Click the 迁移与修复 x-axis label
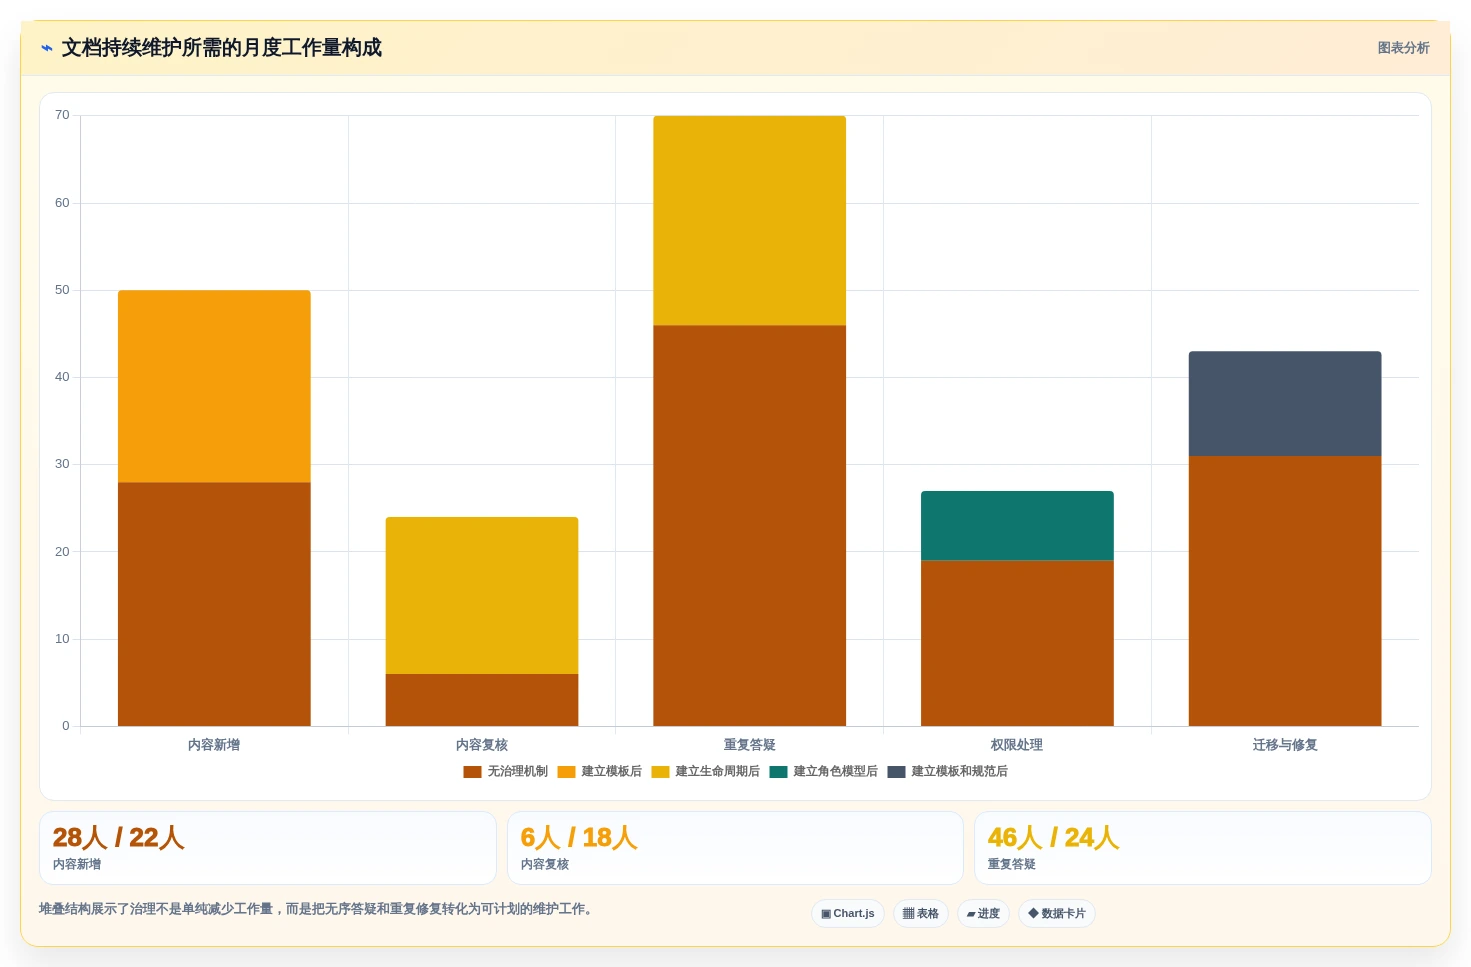The image size is (1471, 967). (1285, 745)
